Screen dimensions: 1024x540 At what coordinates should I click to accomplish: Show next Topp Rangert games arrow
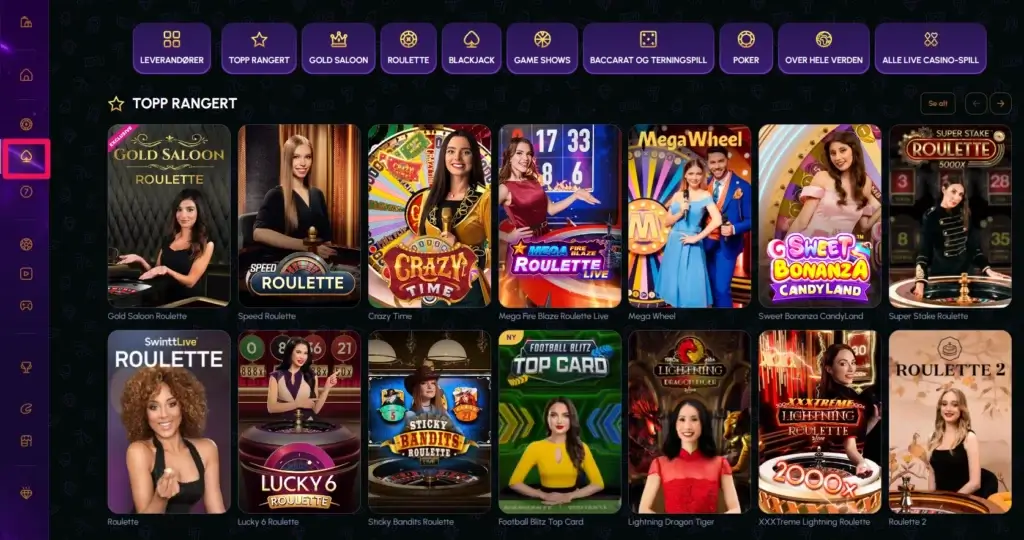(x=1000, y=103)
